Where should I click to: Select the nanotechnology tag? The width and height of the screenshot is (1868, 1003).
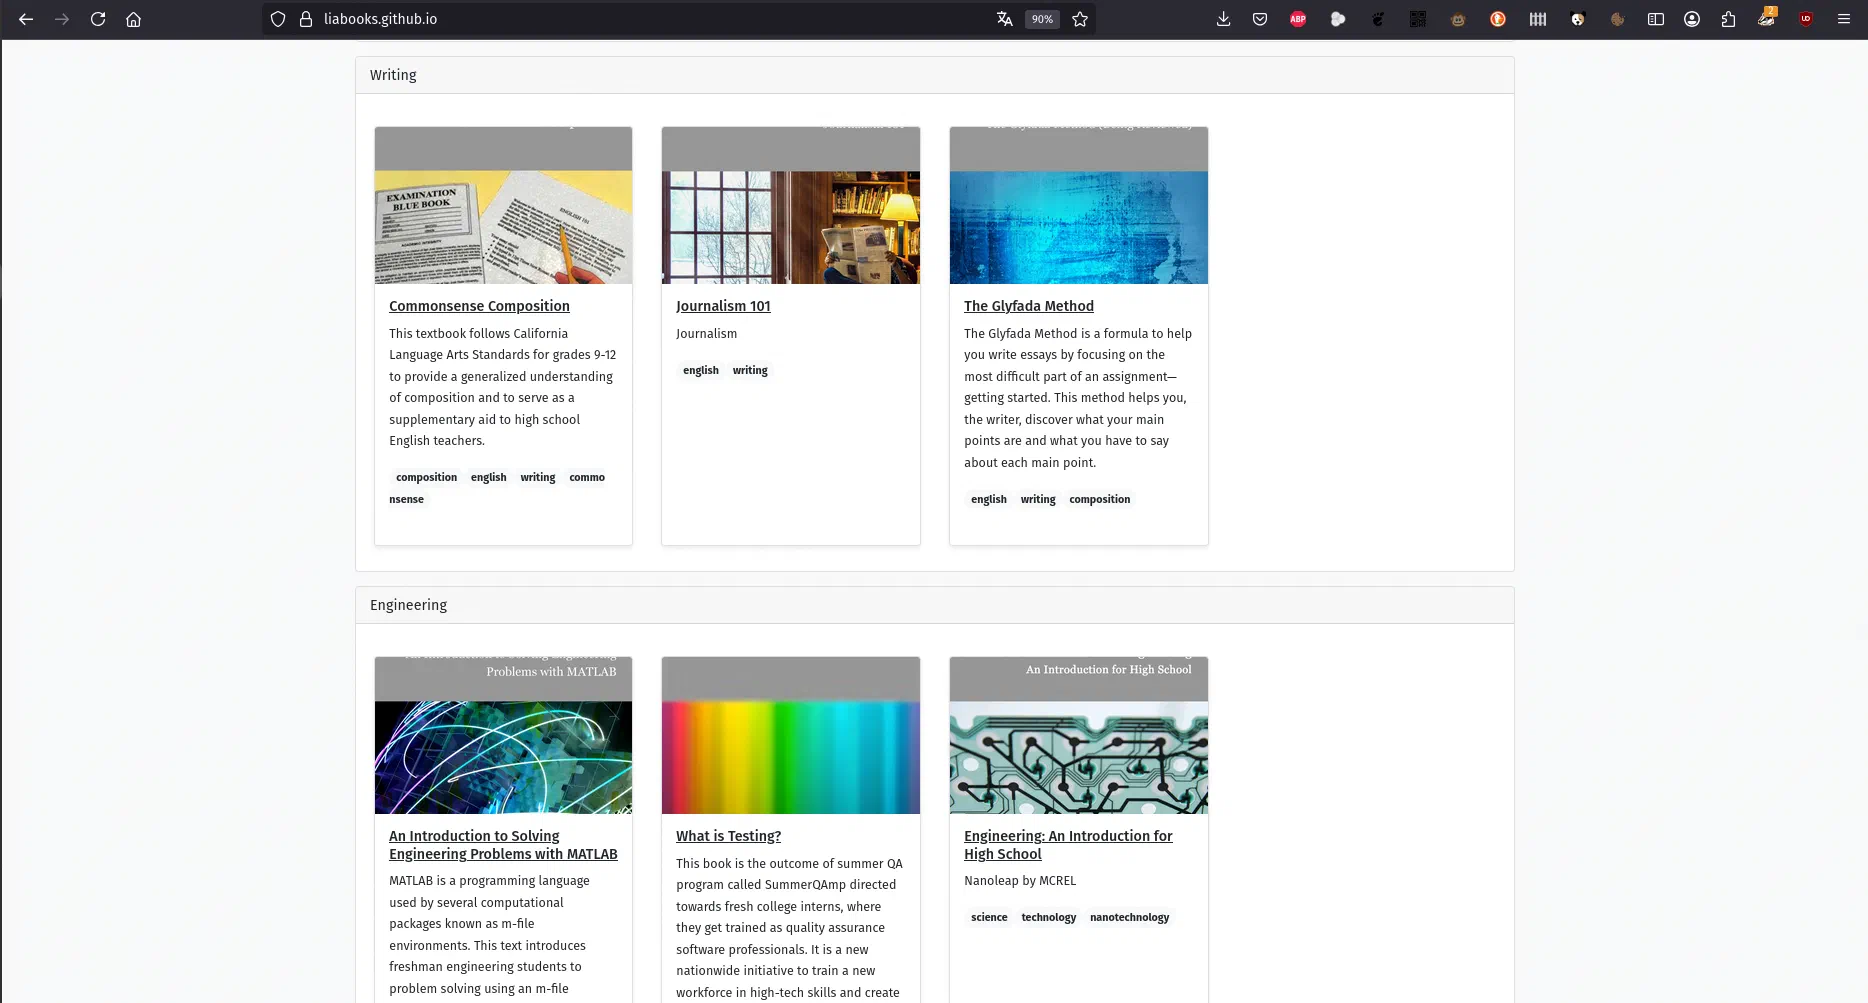click(1129, 917)
